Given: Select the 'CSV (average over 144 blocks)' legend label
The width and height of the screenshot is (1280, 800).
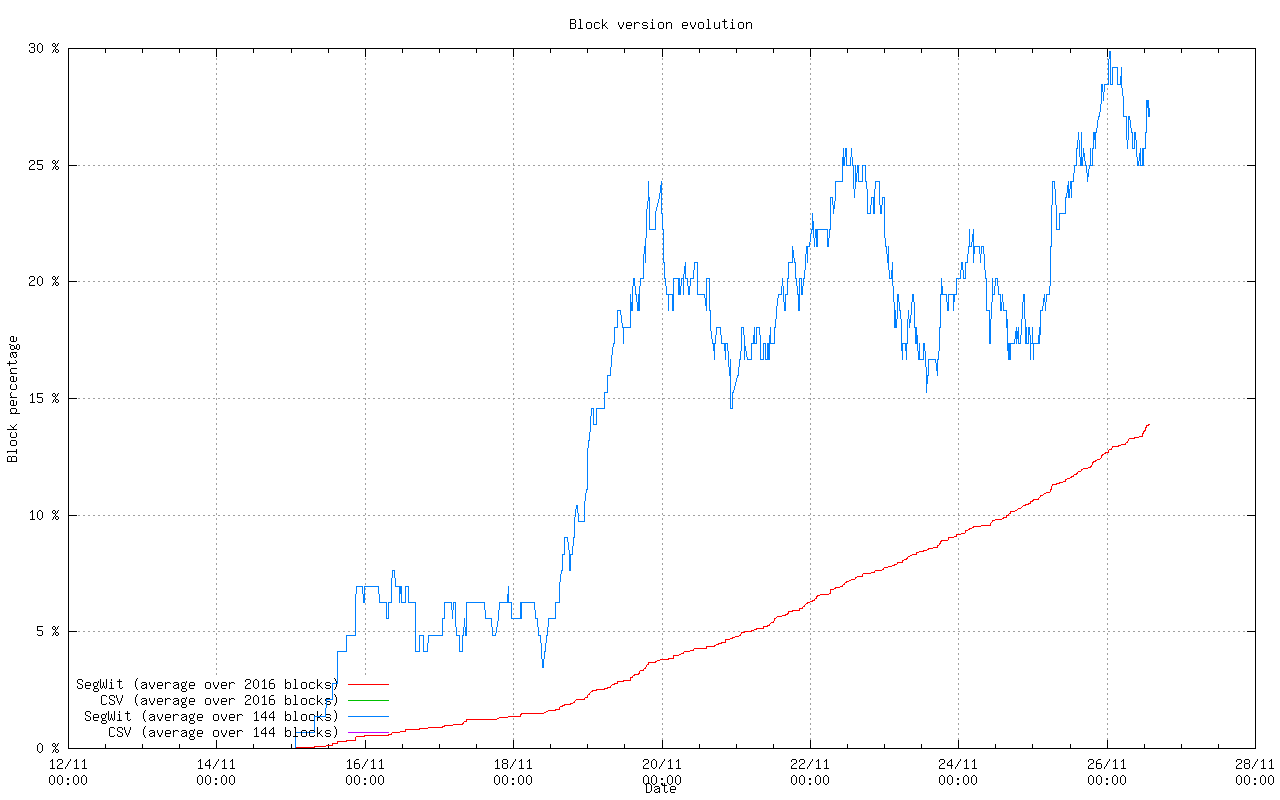Looking at the screenshot, I should [223, 733].
